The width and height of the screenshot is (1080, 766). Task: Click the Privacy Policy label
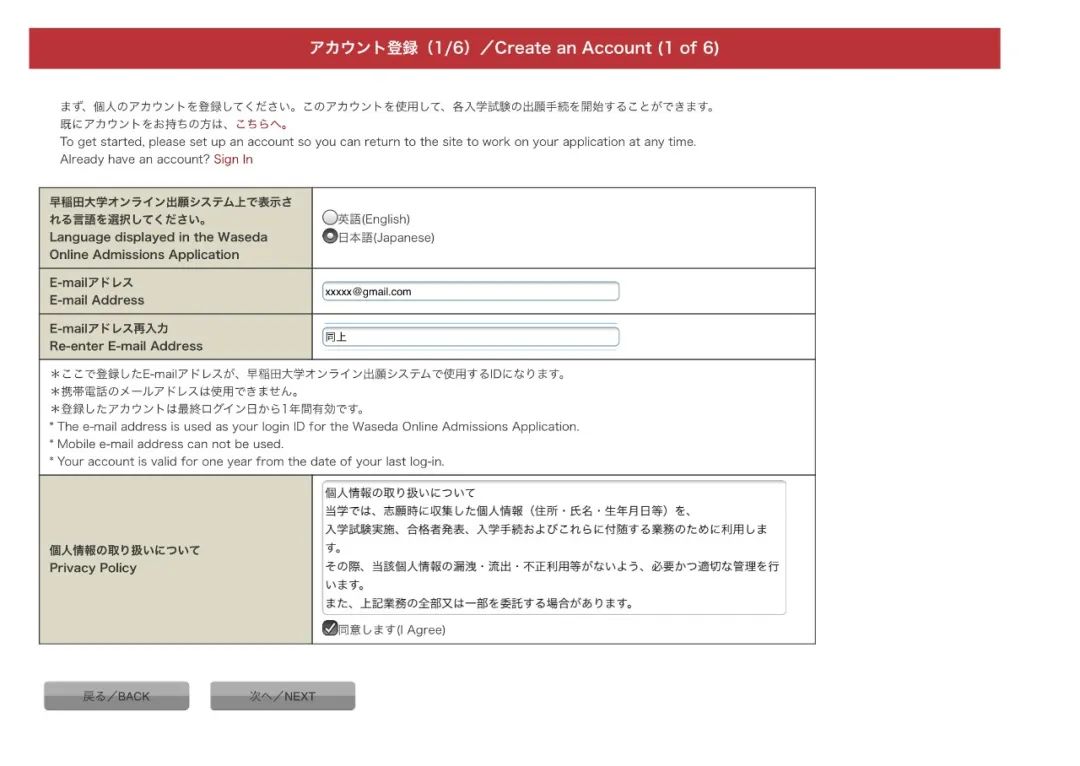point(93,568)
